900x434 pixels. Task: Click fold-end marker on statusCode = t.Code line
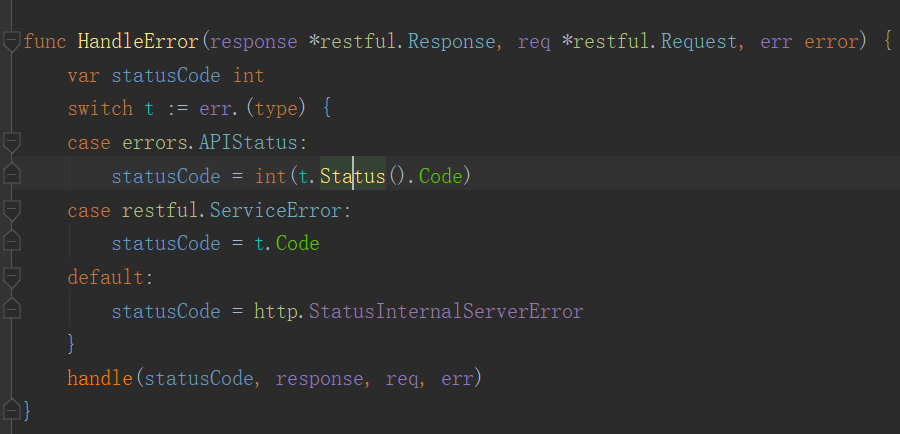(x=11, y=243)
